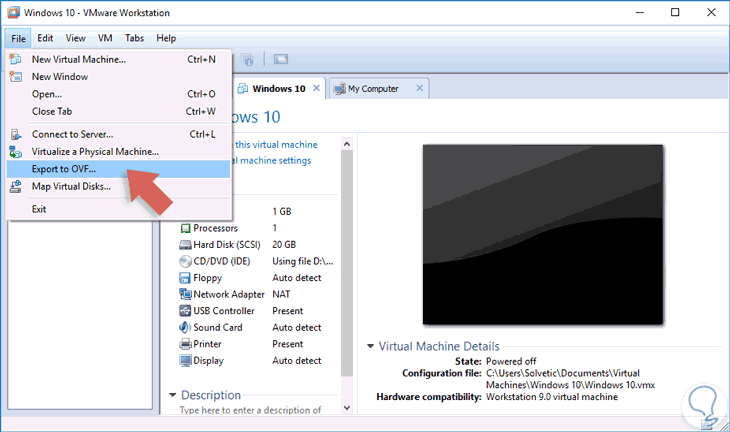The width and height of the screenshot is (730, 432).
Task: Open the File menu
Action: 18,38
